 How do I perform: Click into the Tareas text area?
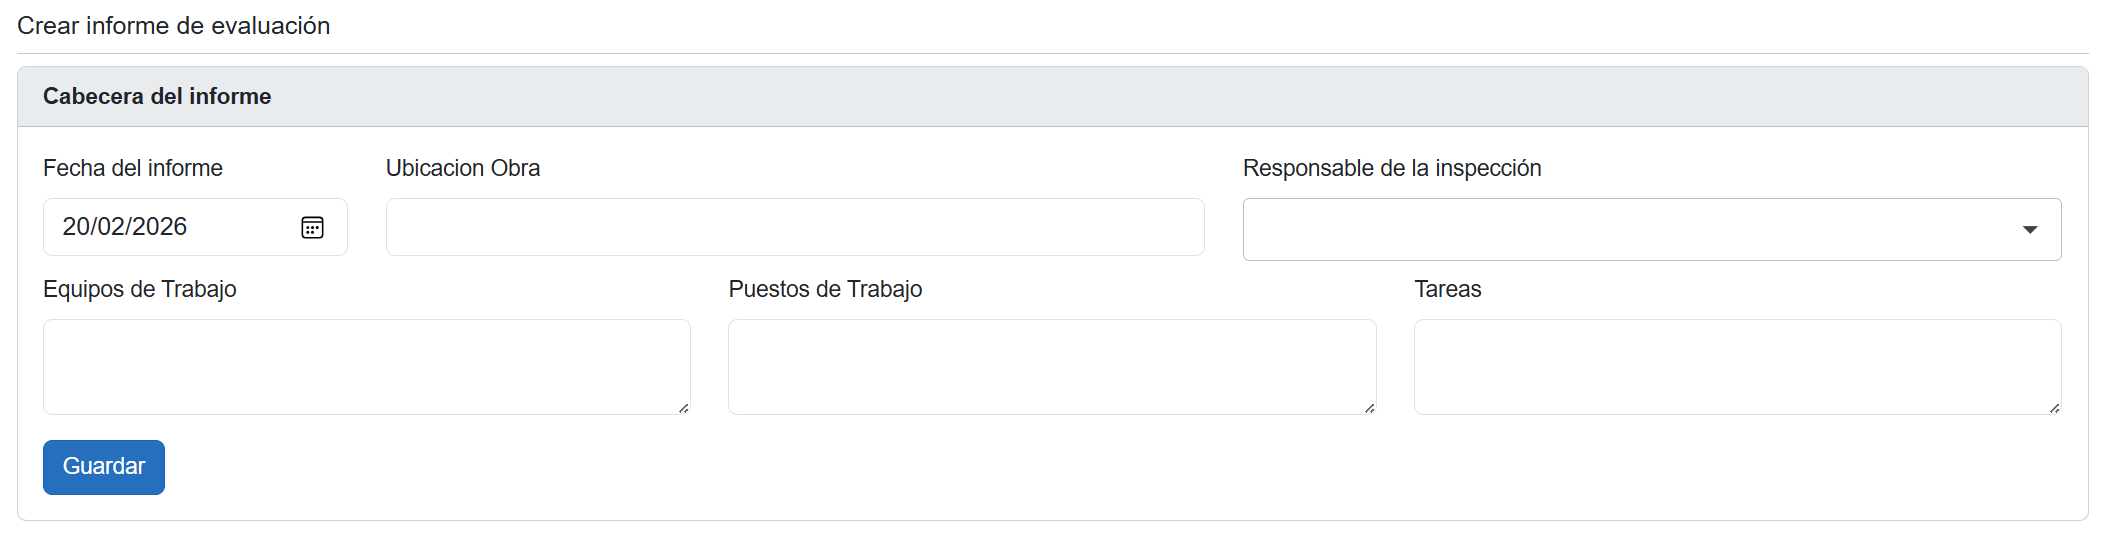coord(1736,366)
